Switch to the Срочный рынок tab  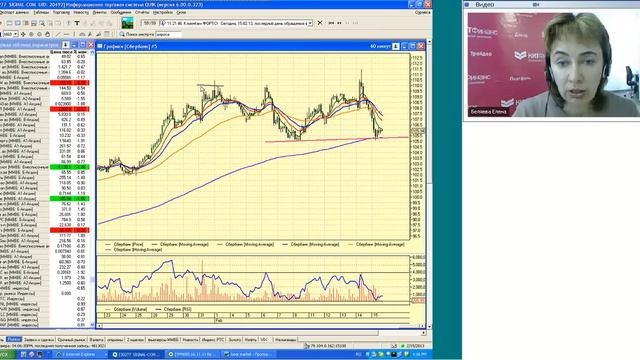71,339
